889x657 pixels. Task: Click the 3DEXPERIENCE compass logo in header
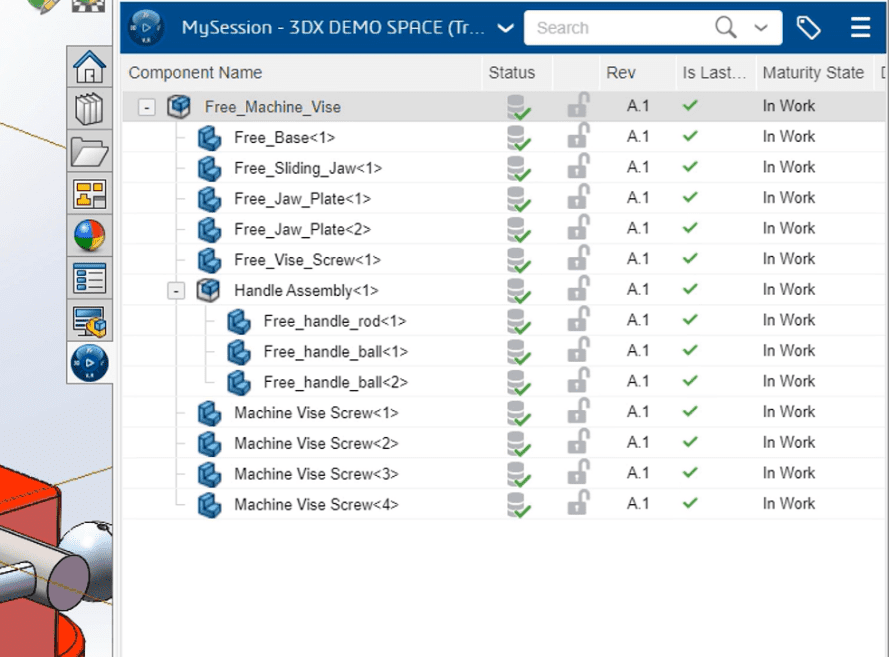[x=146, y=27]
